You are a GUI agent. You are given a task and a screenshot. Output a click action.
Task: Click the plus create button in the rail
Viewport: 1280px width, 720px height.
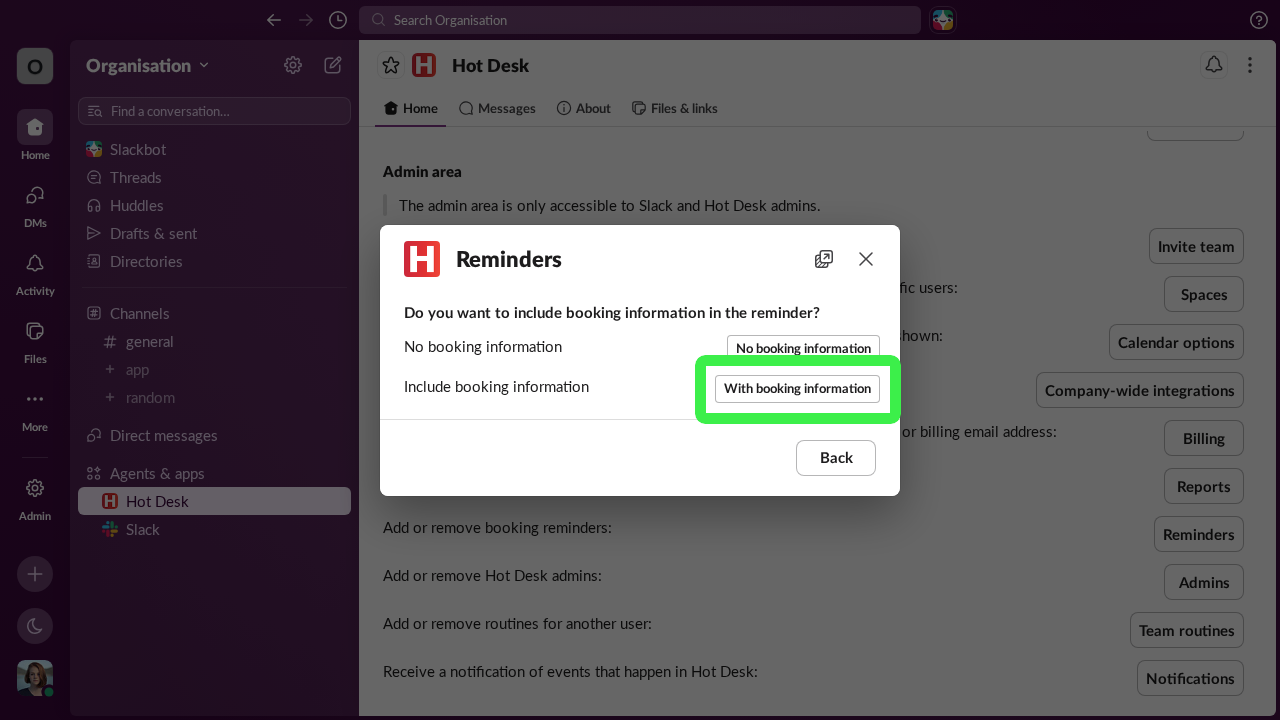[x=35, y=574]
